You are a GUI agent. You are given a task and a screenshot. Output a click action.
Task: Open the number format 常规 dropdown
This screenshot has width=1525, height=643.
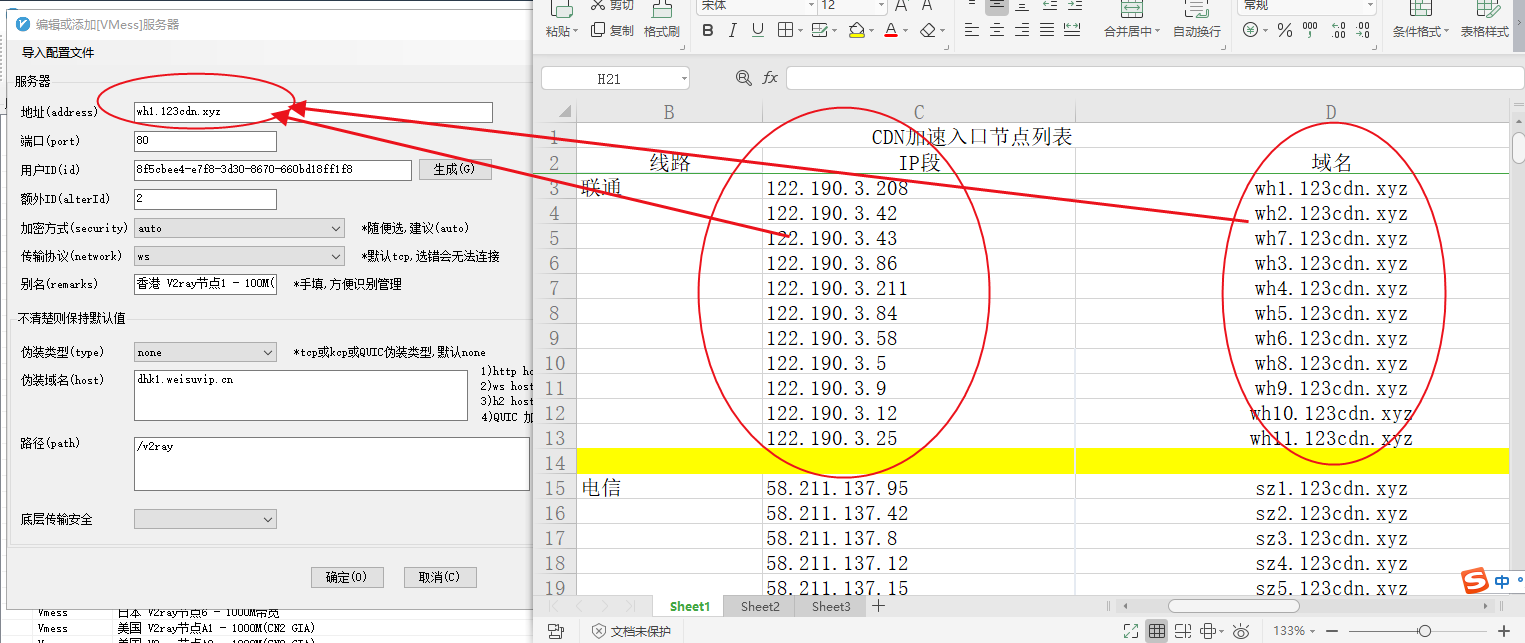click(x=1369, y=6)
